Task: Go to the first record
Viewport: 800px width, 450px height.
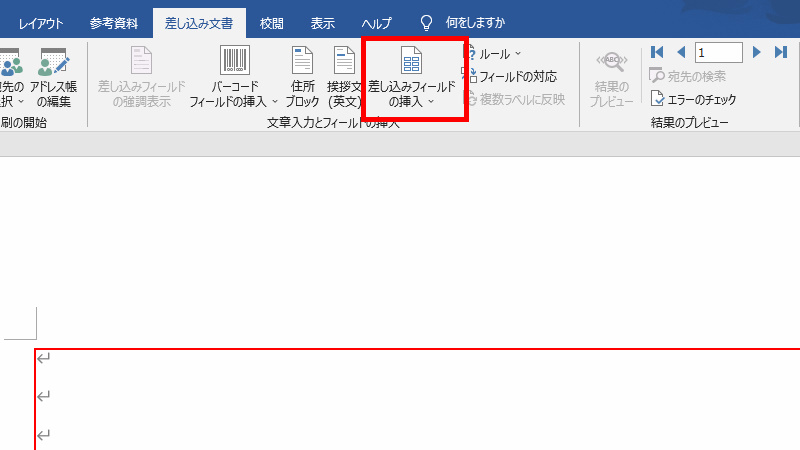Action: [x=657, y=52]
